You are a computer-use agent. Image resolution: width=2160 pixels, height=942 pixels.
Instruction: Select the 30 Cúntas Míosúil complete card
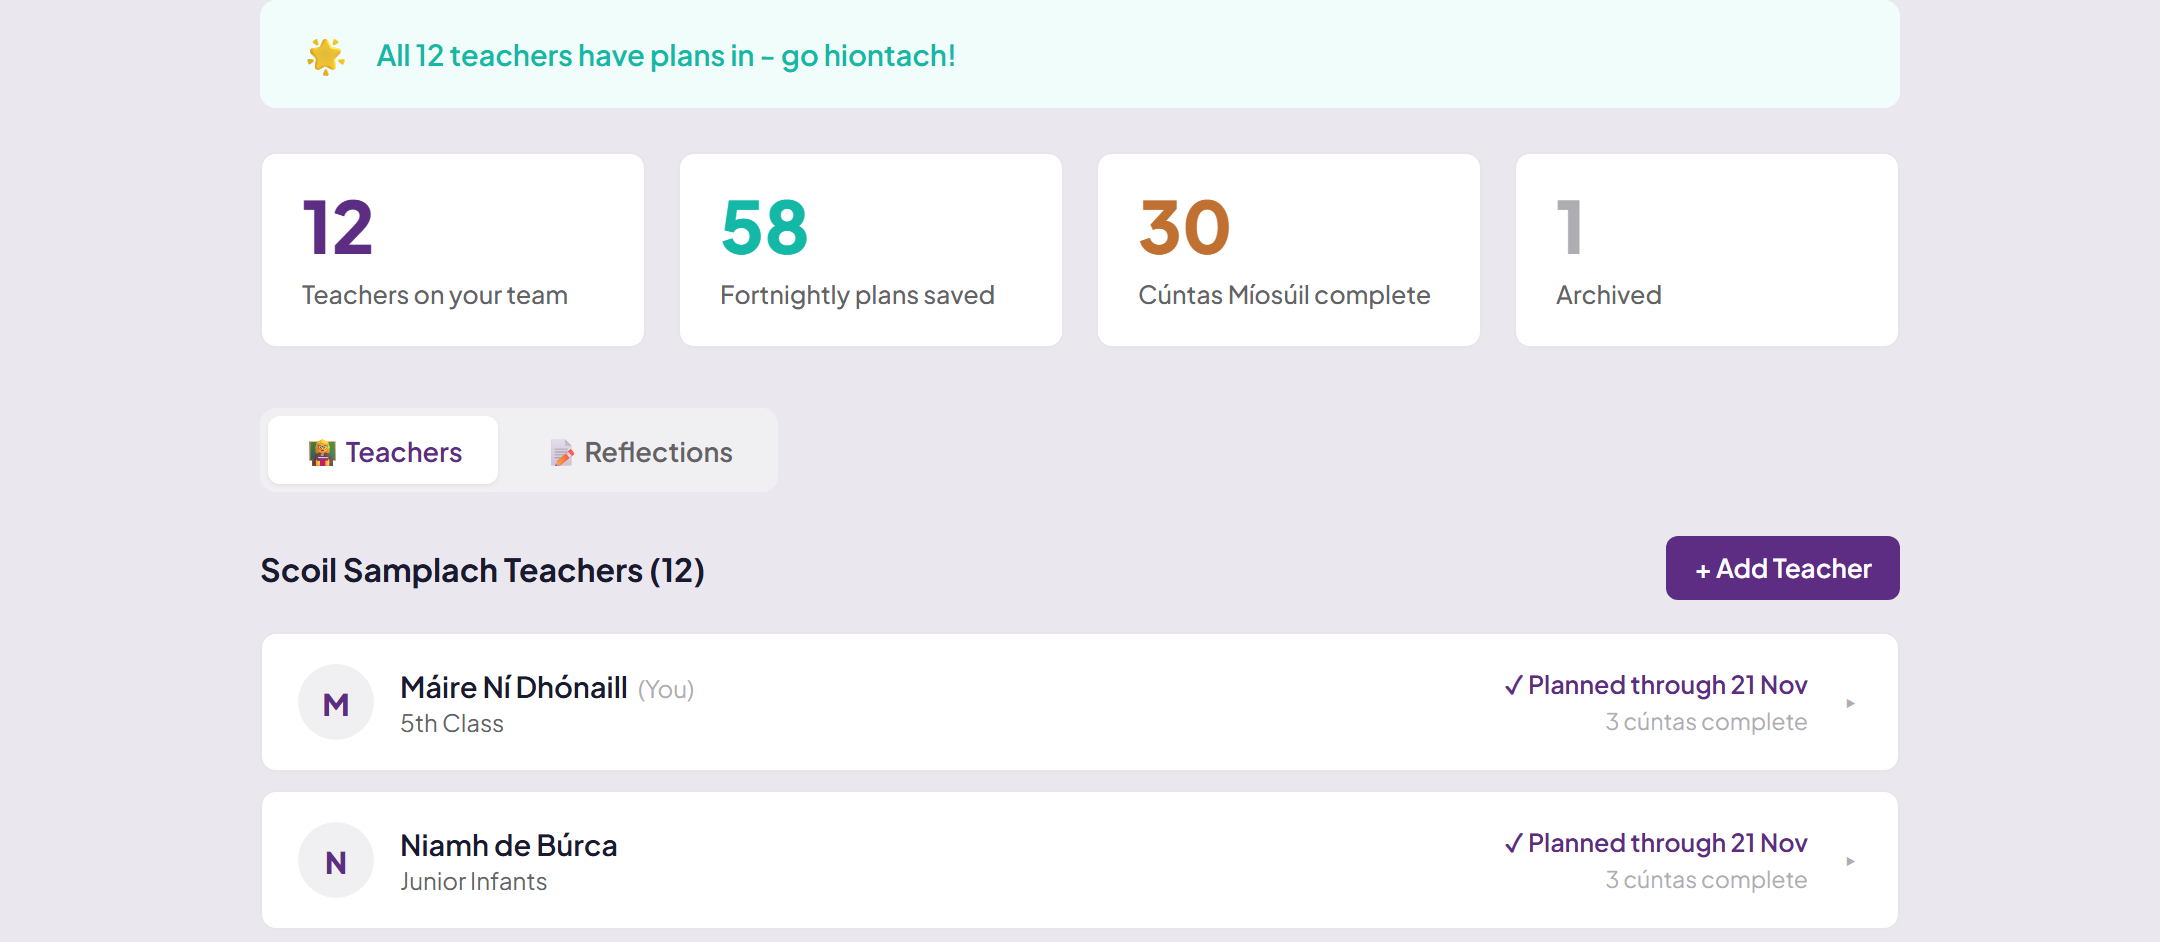(1289, 250)
